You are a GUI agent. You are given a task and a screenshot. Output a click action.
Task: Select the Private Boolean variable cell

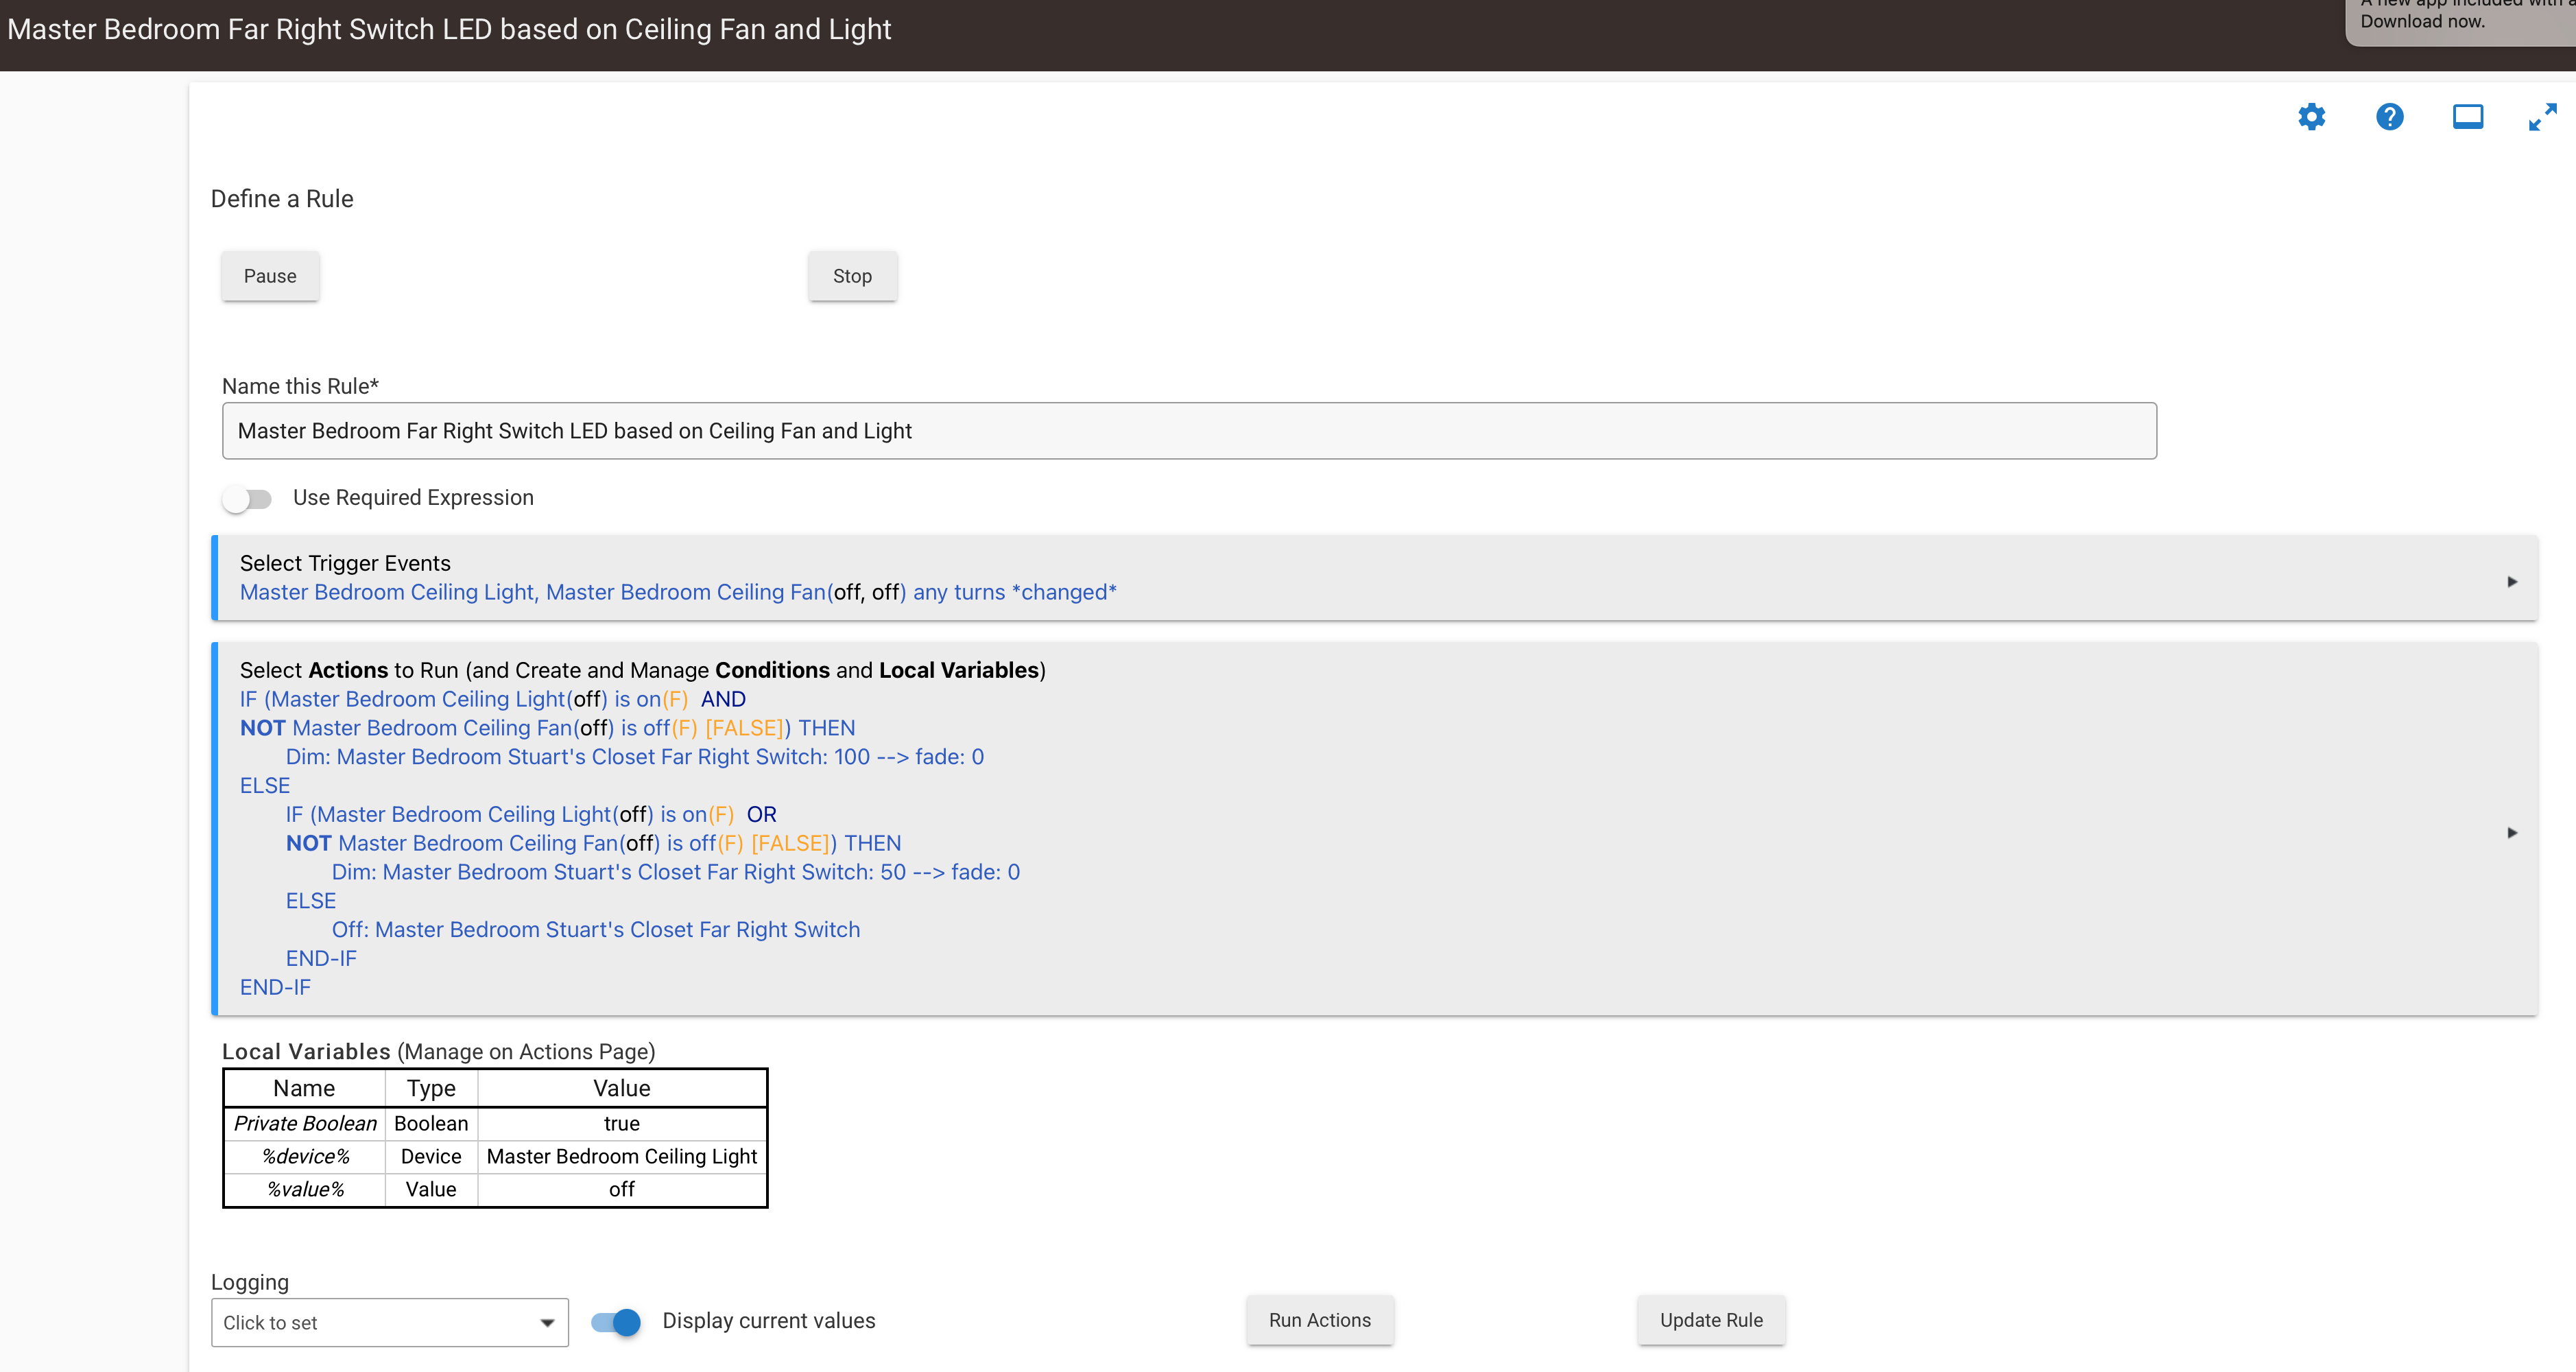(x=305, y=1124)
